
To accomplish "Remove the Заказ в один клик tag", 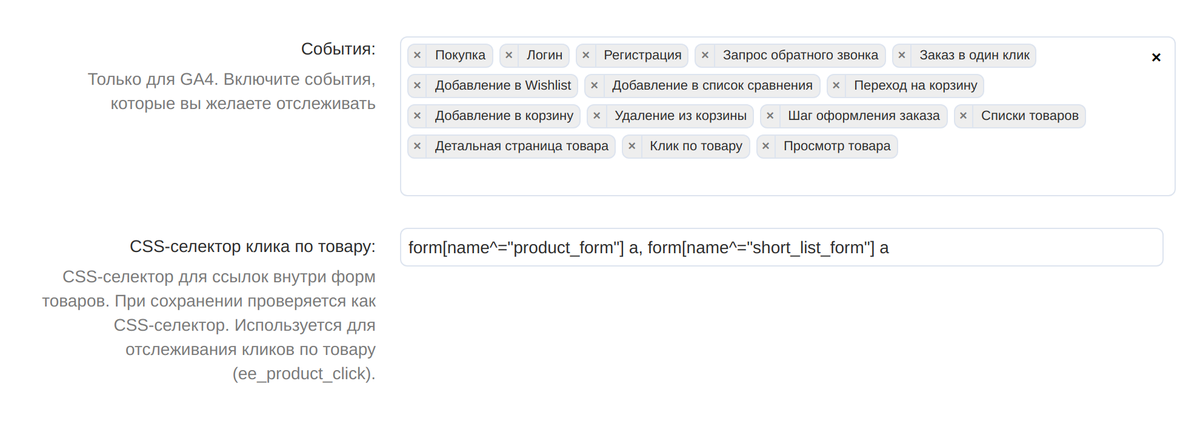I will [902, 56].
